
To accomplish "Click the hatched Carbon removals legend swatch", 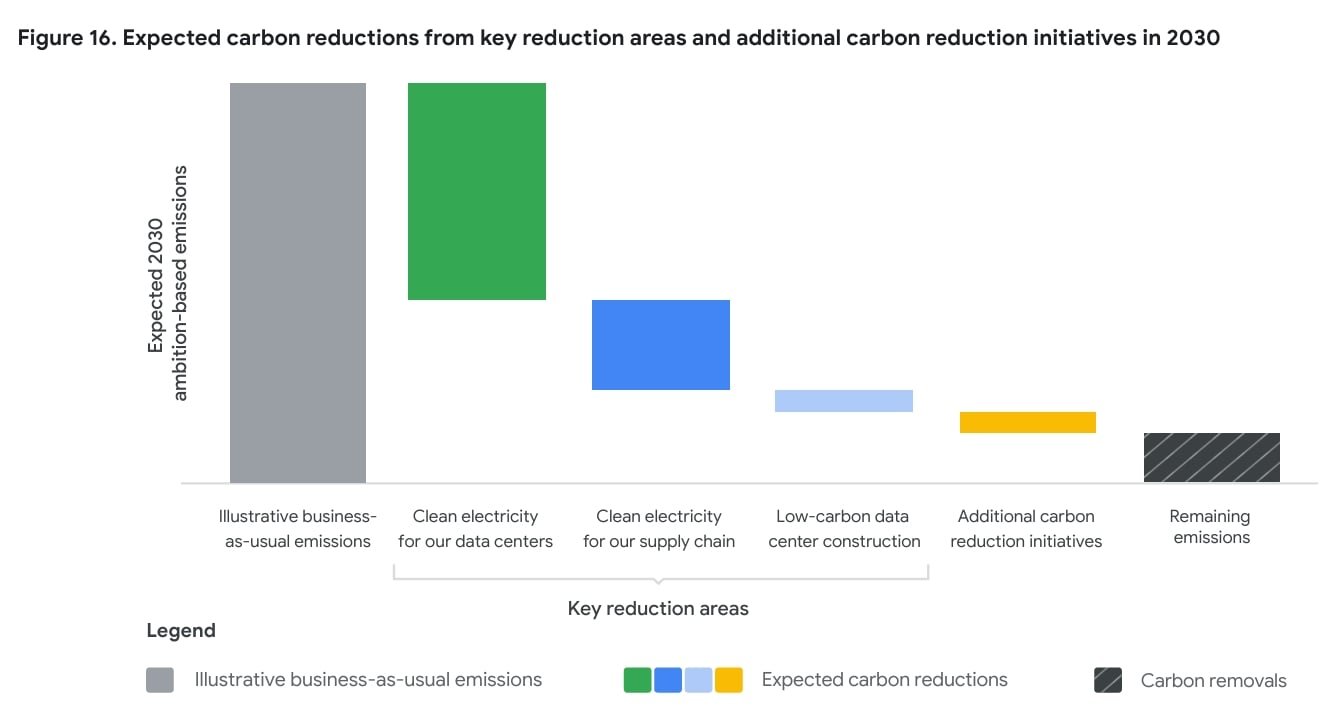I will coord(1108,679).
